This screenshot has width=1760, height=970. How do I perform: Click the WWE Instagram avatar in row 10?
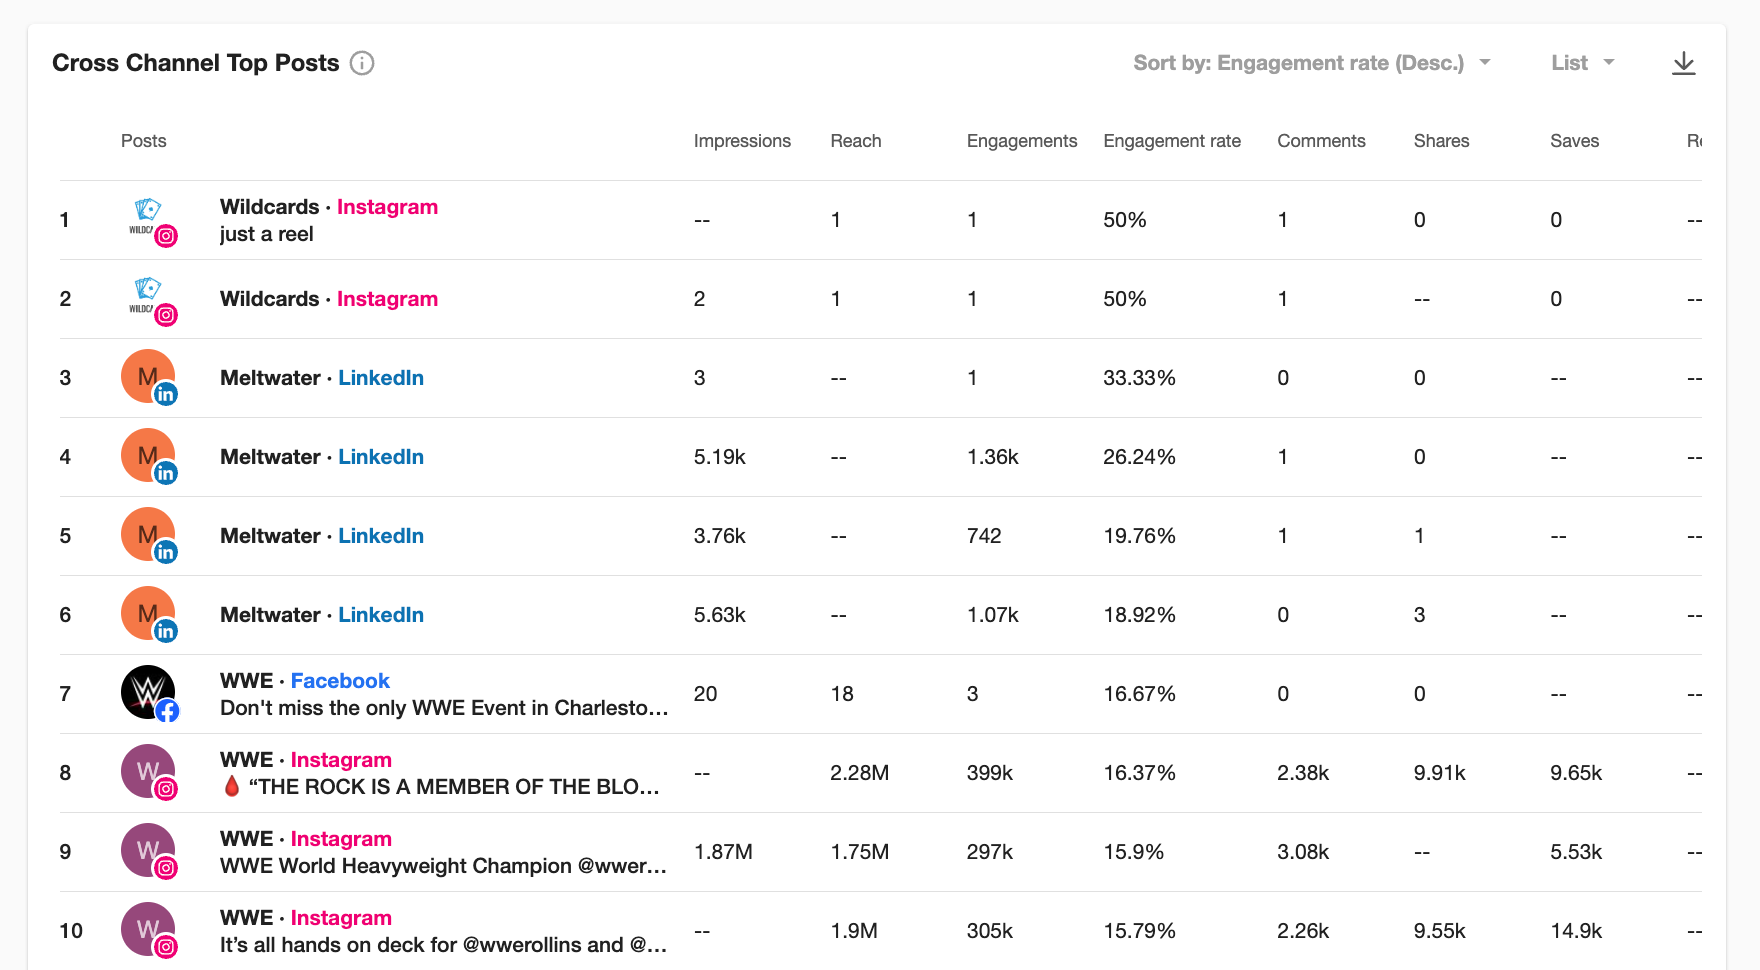(148, 931)
